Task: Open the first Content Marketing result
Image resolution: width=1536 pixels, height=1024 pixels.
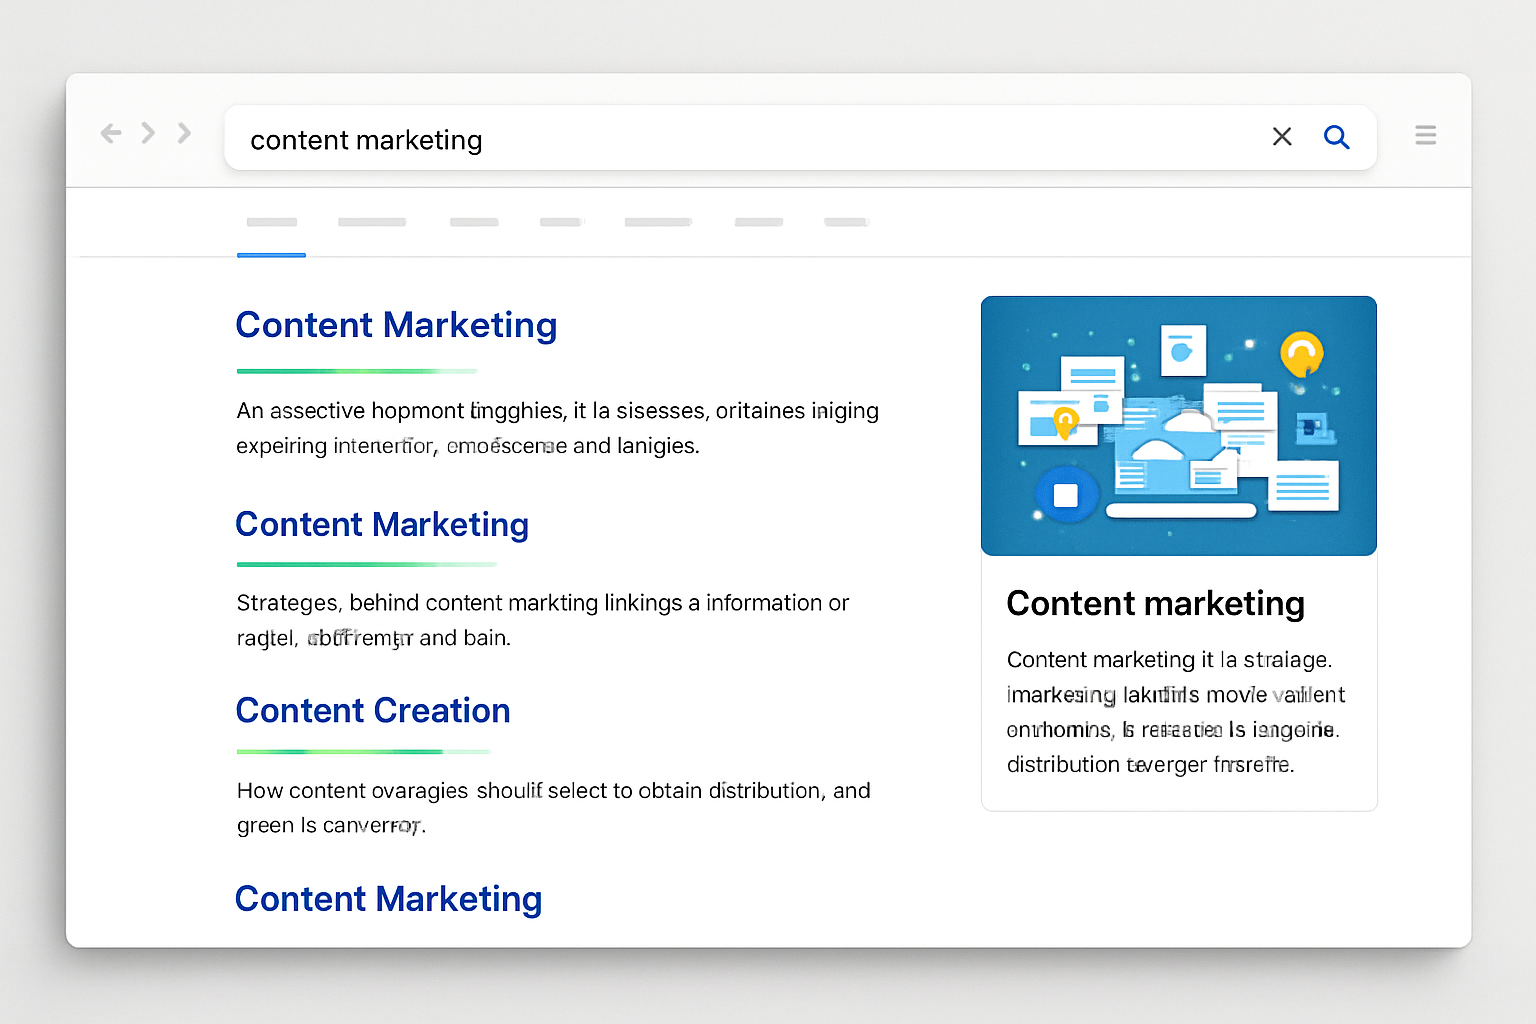Action: tap(396, 325)
